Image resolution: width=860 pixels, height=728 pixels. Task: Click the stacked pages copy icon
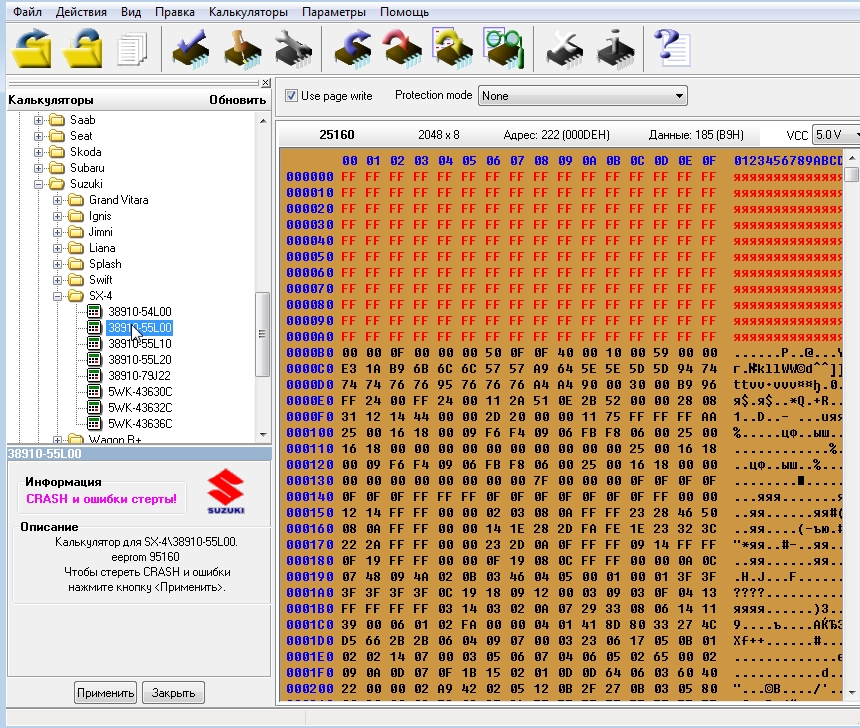(x=132, y=49)
